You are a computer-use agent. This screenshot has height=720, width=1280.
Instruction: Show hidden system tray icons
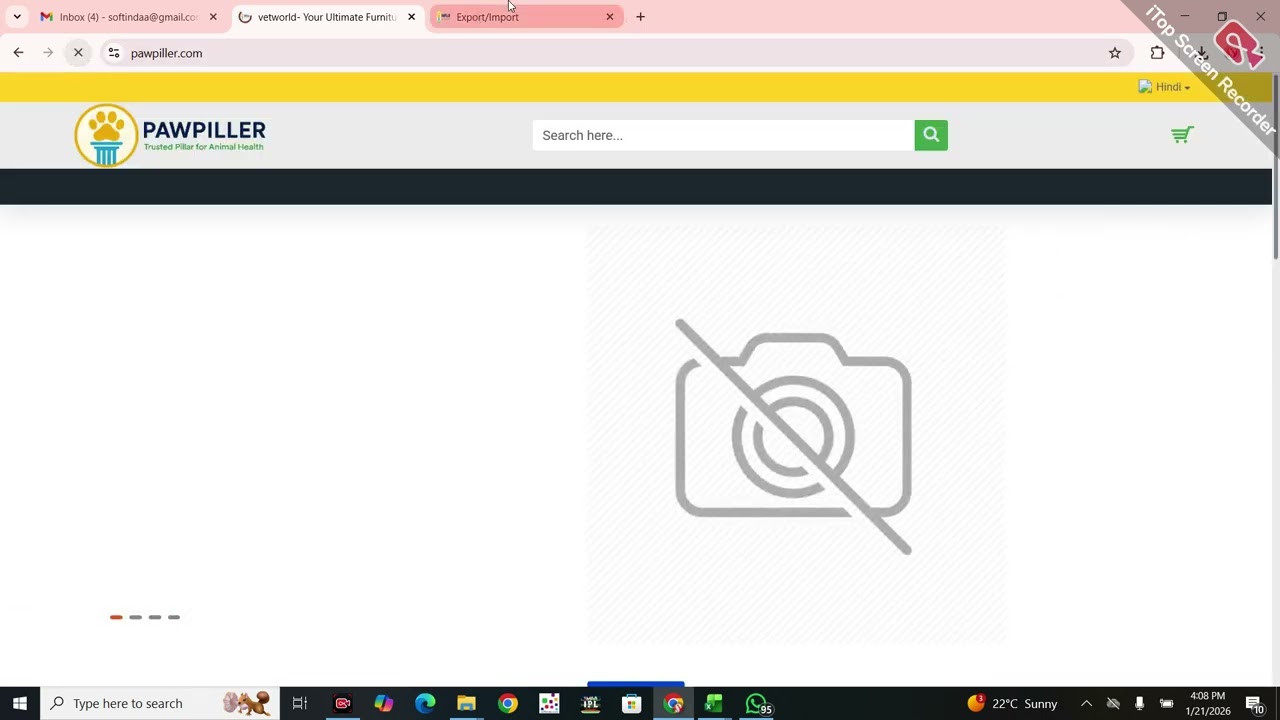coord(1086,703)
